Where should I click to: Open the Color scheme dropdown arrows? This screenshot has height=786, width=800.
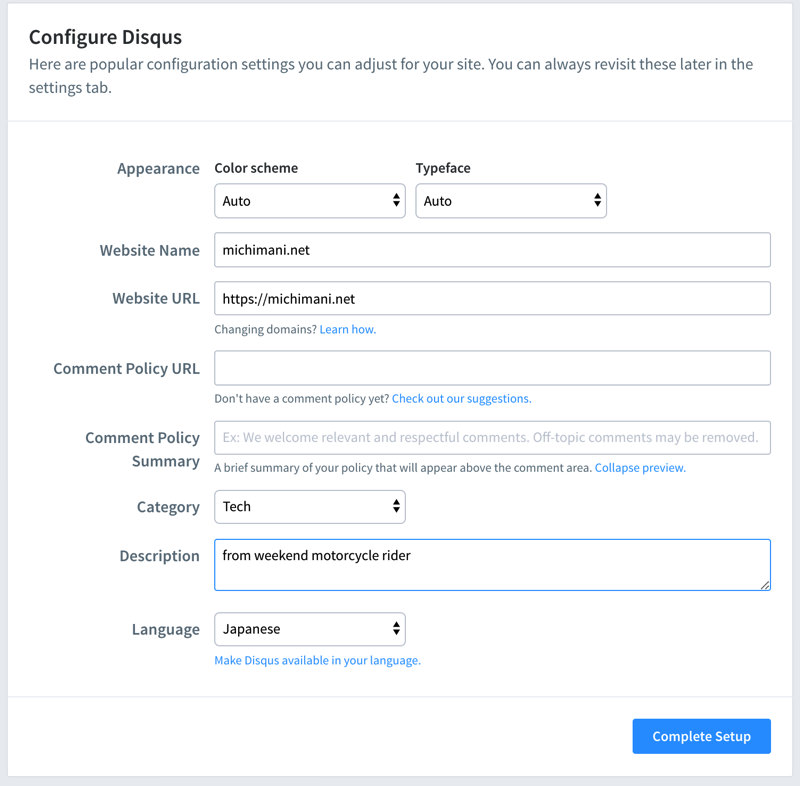tap(394, 200)
